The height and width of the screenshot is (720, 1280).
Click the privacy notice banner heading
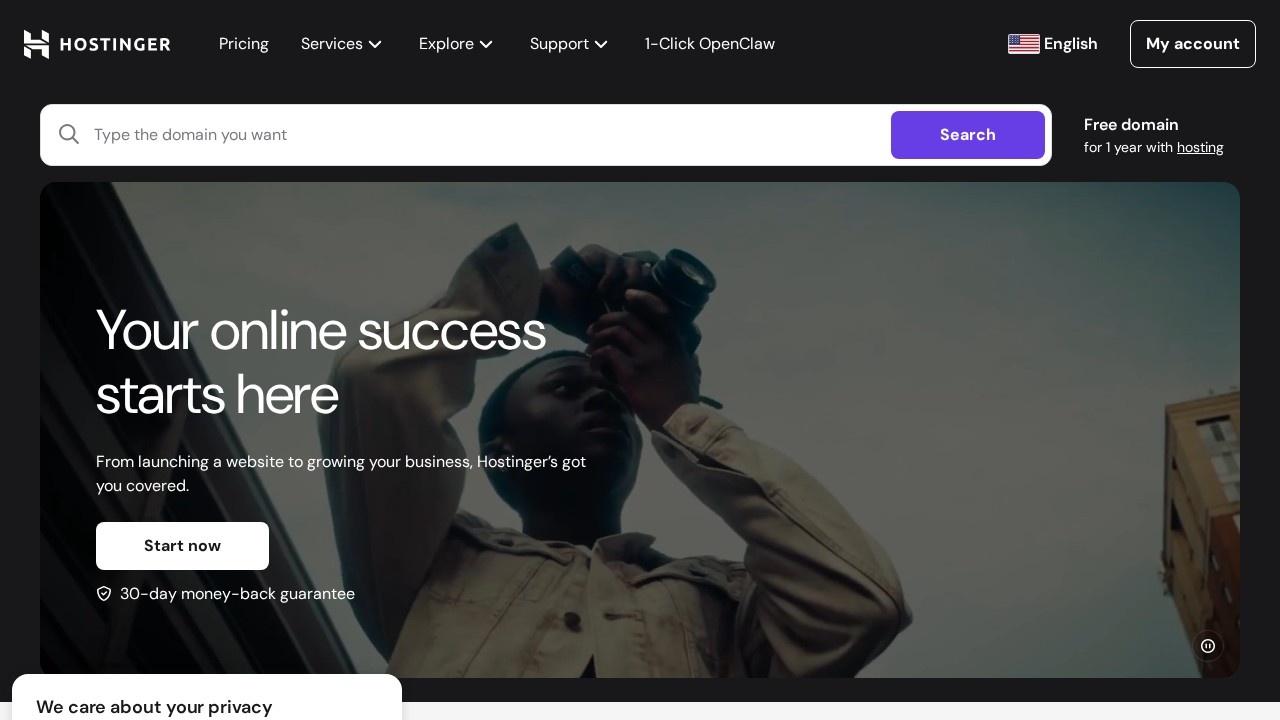154,707
